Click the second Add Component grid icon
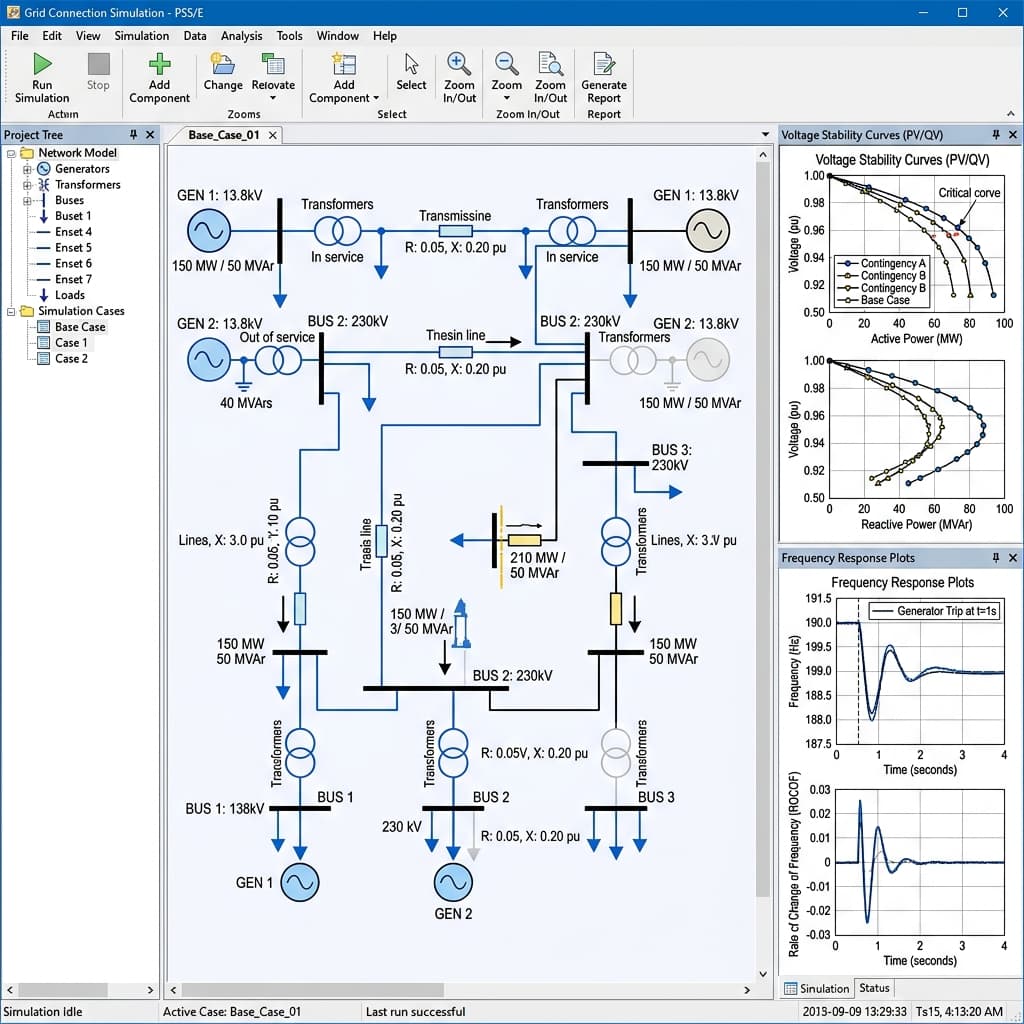 coord(344,64)
